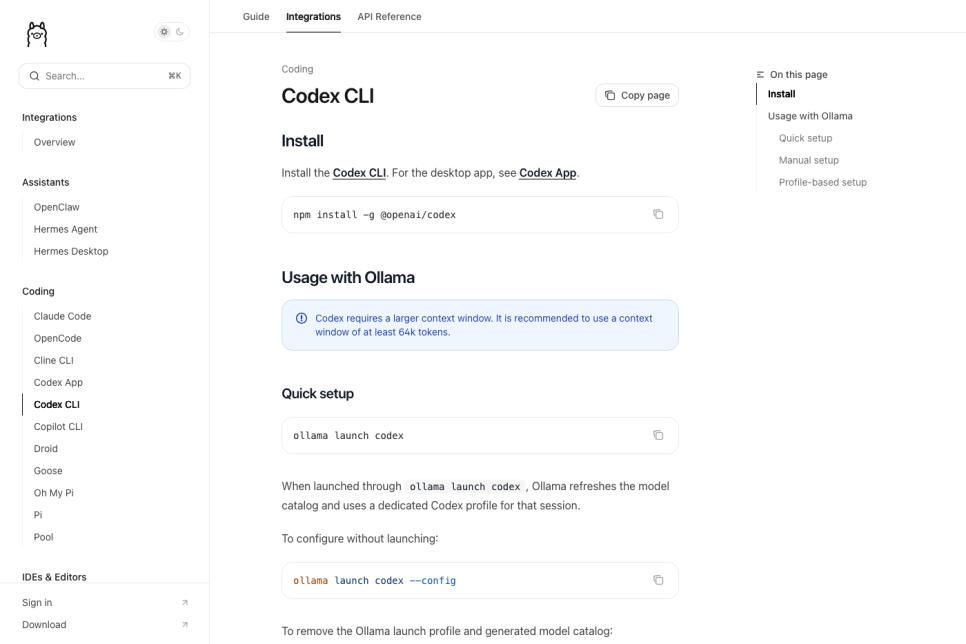The height and width of the screenshot is (644, 966).
Task: Jump to Profile-based setup section
Action: tap(822, 182)
